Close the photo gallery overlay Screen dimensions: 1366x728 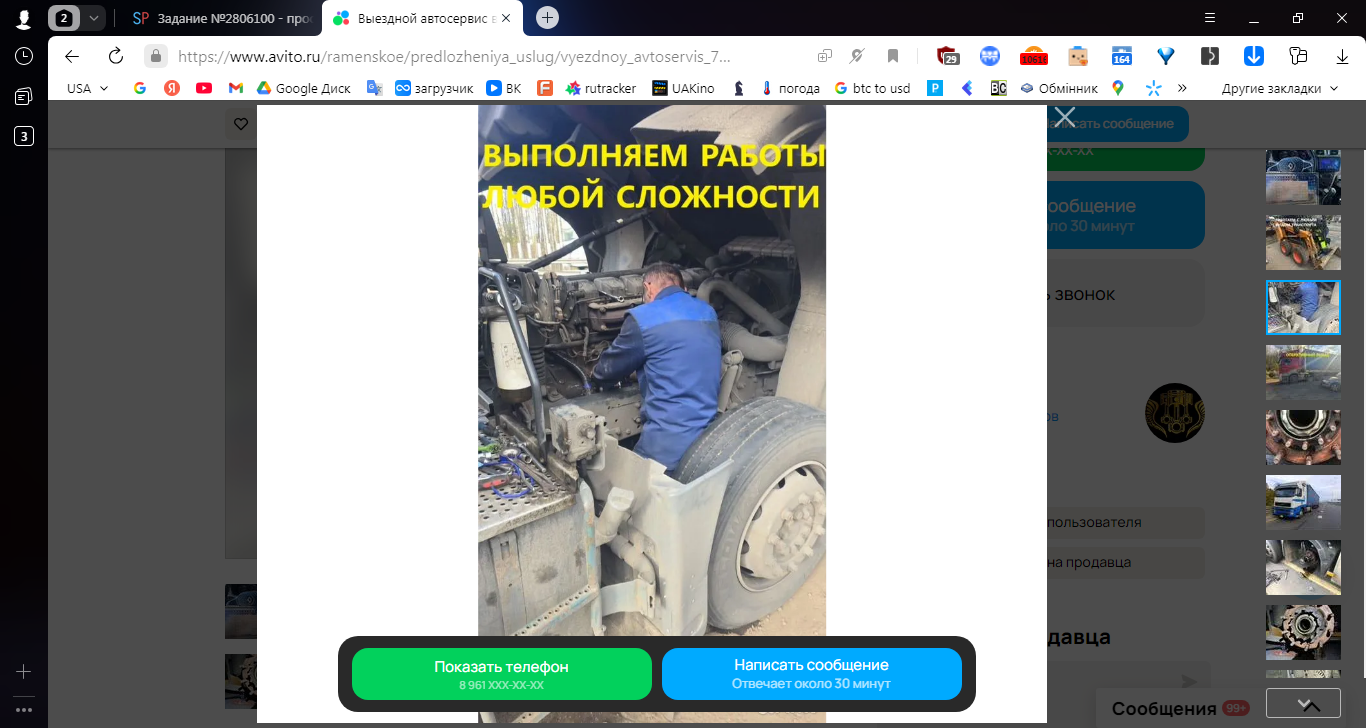(1065, 117)
